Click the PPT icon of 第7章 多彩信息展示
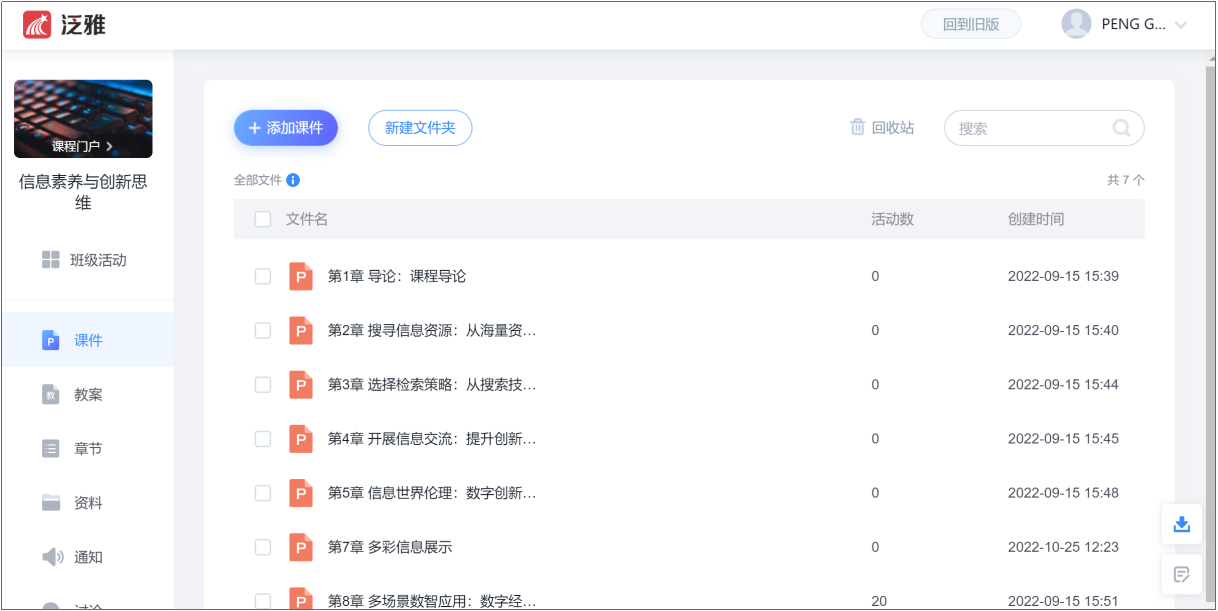 pyautogui.click(x=301, y=547)
